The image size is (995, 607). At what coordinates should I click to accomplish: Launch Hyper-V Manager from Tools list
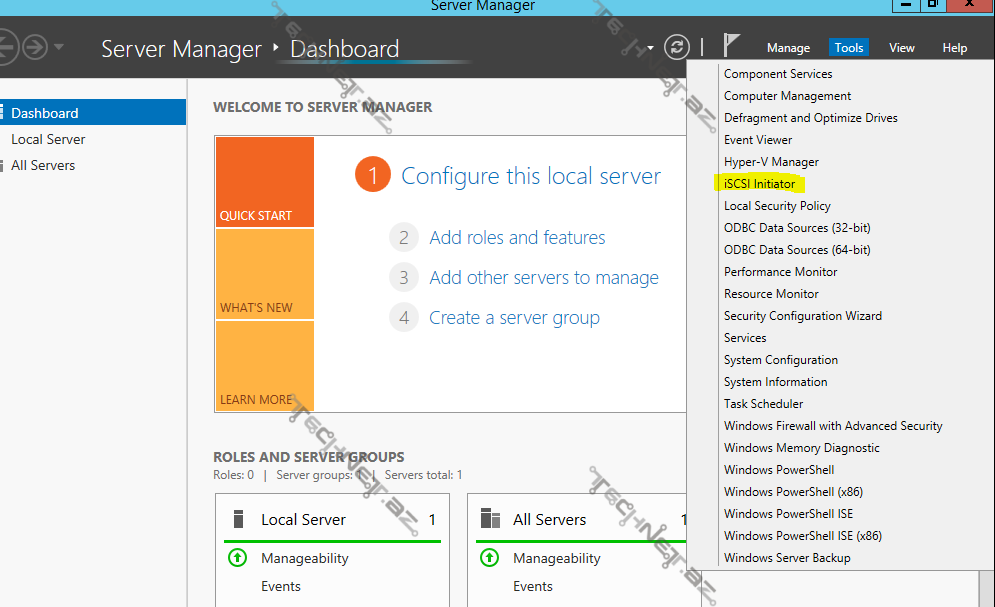tap(771, 162)
